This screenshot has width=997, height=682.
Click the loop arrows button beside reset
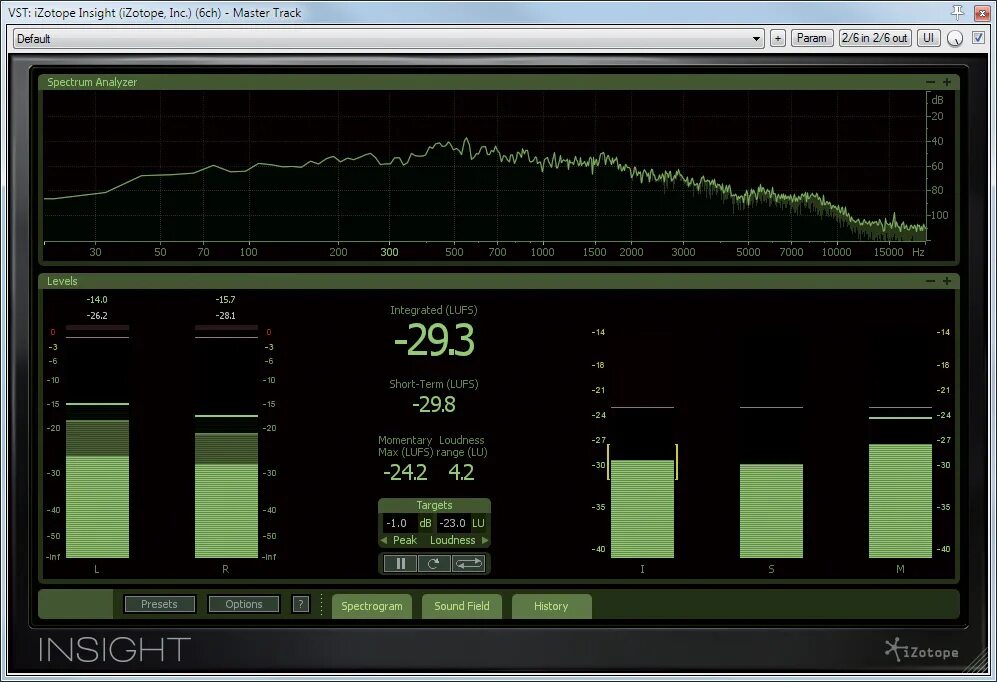point(469,563)
